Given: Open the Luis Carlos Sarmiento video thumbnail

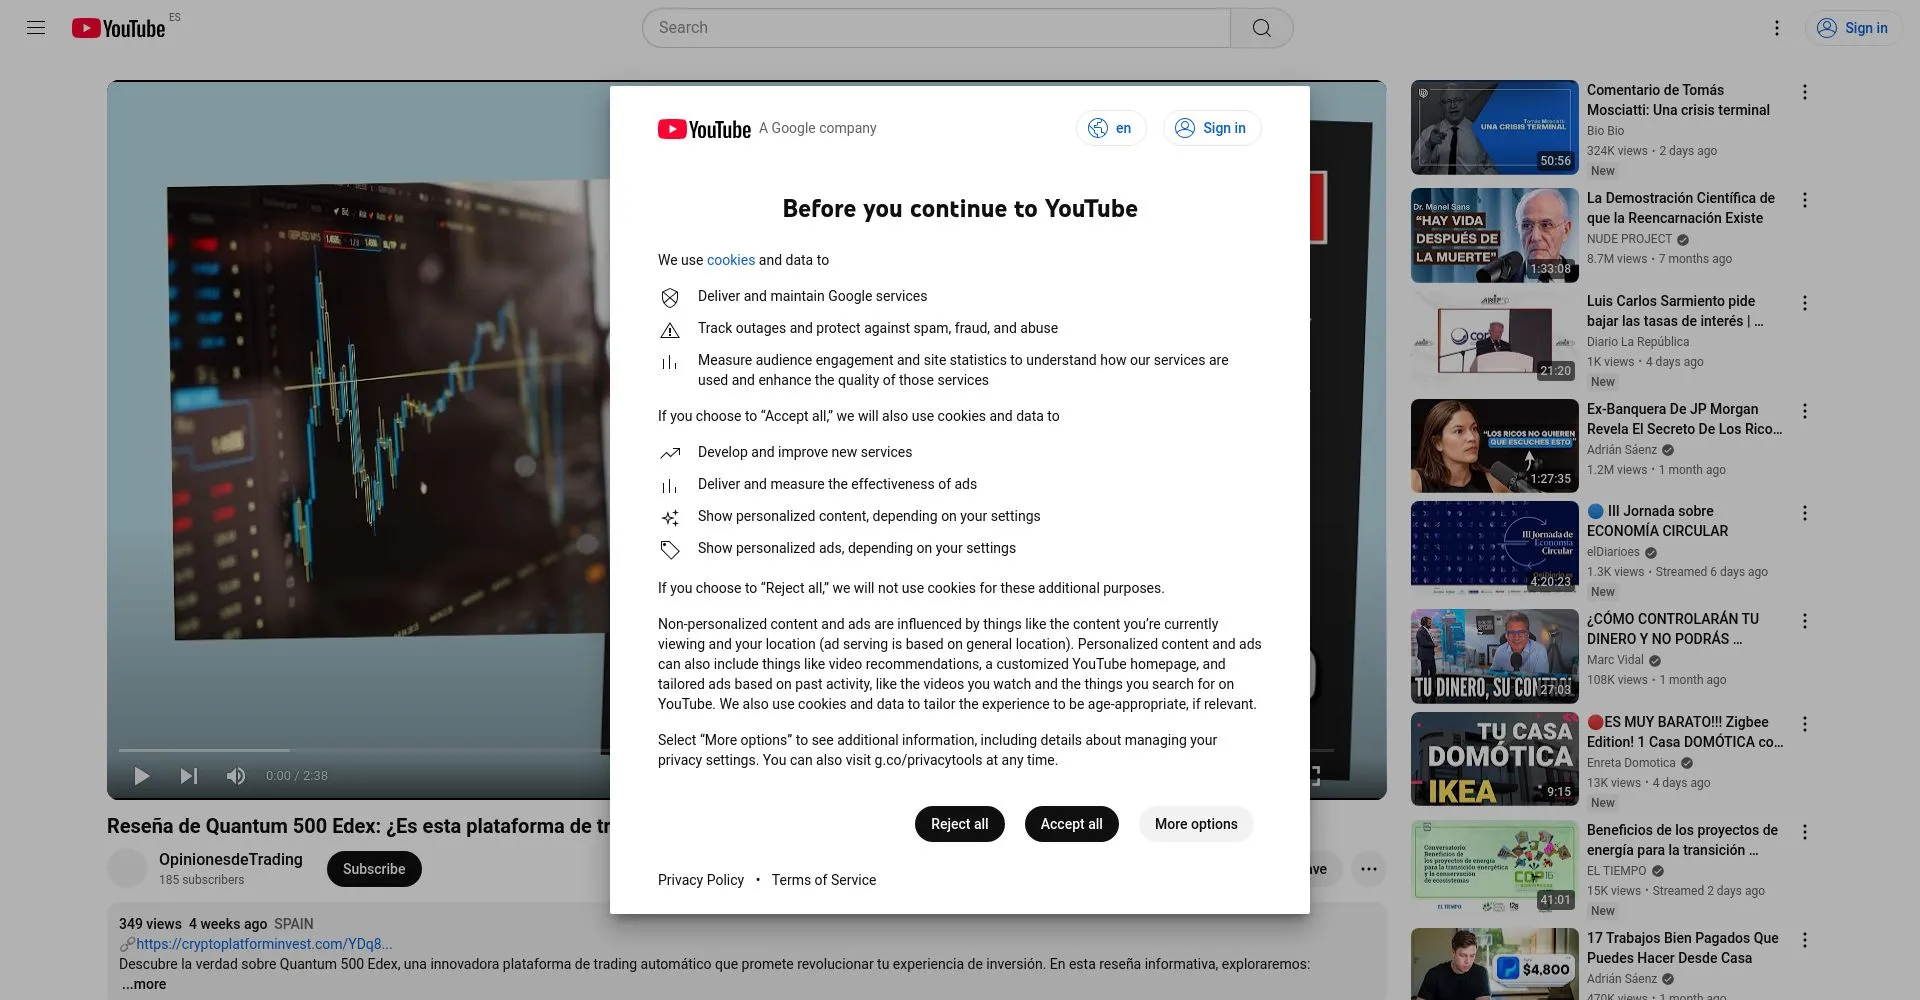Looking at the screenshot, I should (1495, 338).
